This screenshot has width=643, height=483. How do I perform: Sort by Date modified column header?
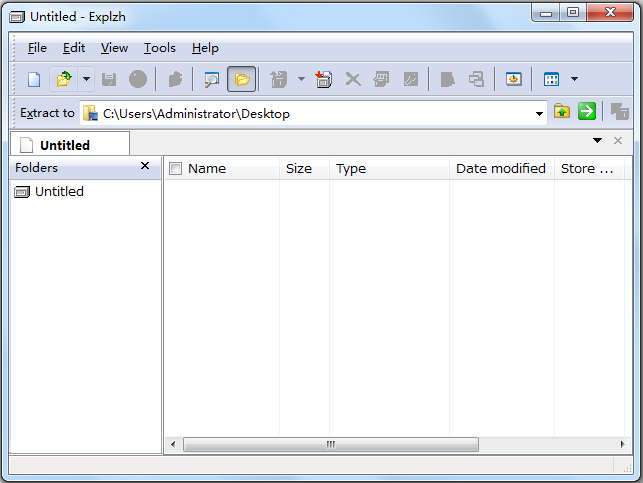click(x=500, y=169)
